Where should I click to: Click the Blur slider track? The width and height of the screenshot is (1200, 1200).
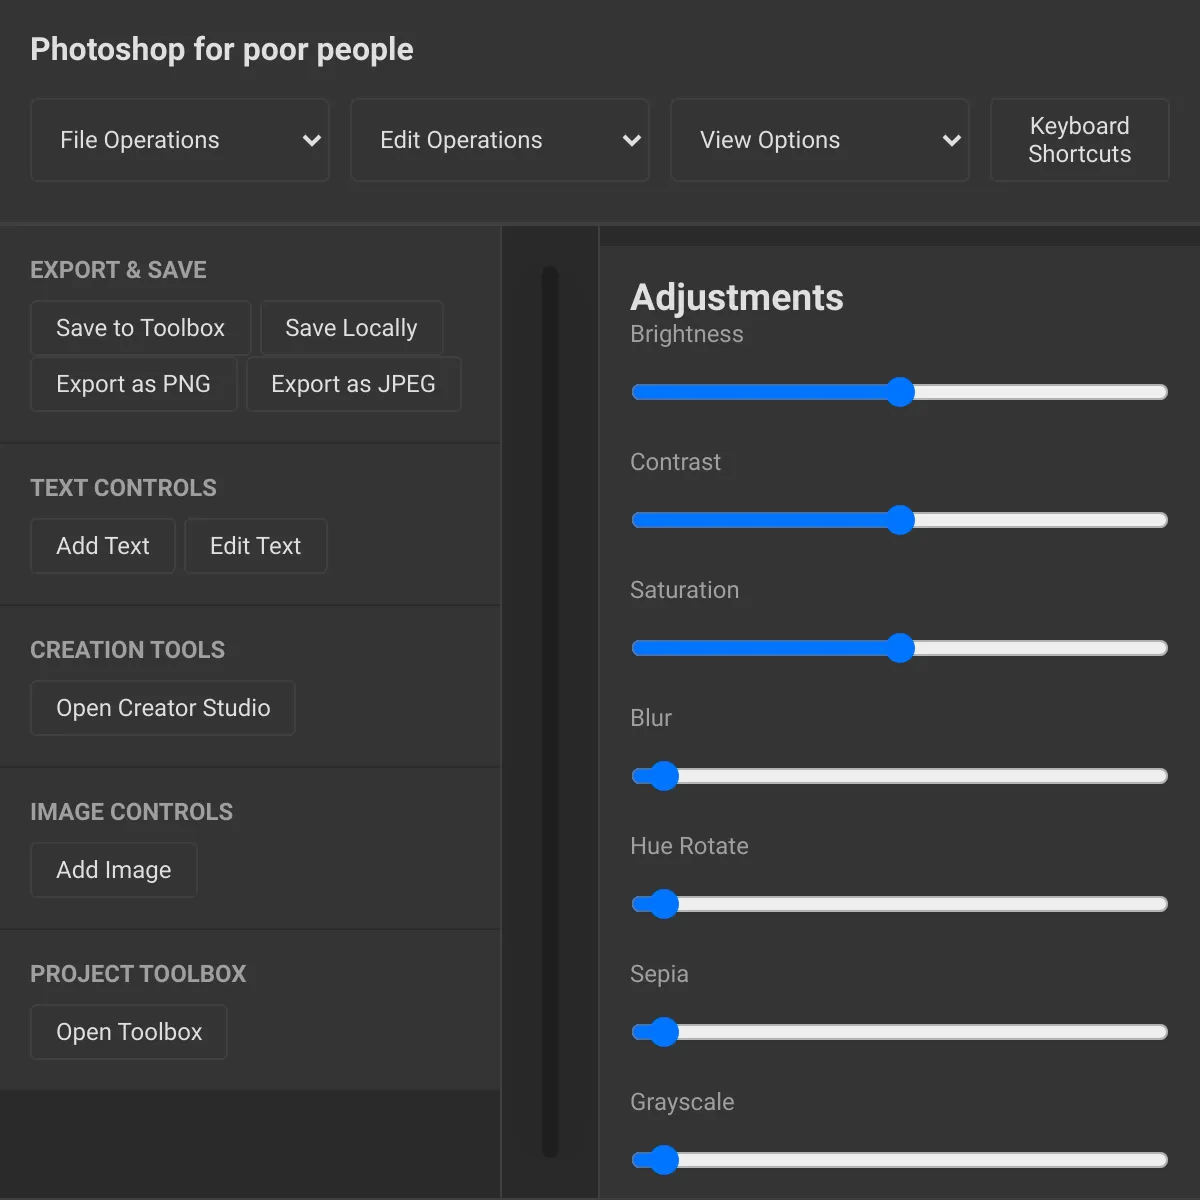click(900, 776)
